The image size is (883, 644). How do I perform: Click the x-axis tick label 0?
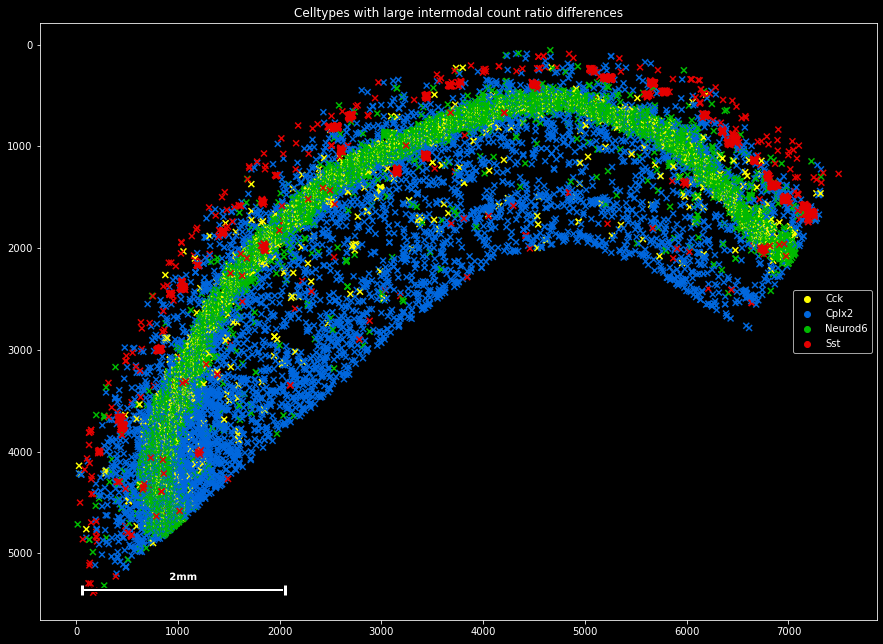(x=77, y=629)
